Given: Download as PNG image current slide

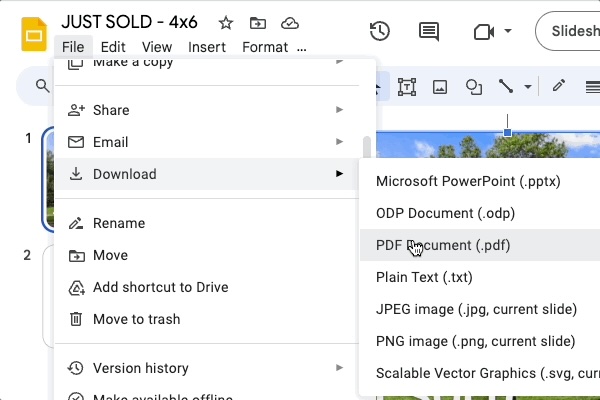Looking at the screenshot, I should tap(480, 341).
